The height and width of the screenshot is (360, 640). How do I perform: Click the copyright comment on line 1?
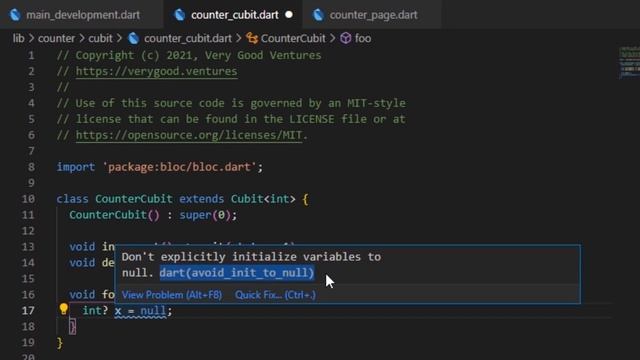189,56
